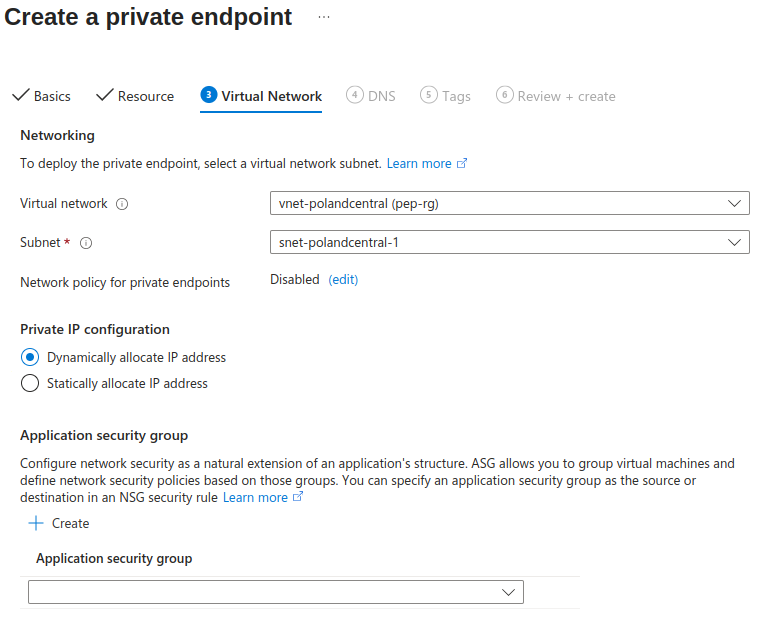Screen dimensions: 777x622
Task: Open the ellipsis menu next to the page title
Action: (x=324, y=18)
